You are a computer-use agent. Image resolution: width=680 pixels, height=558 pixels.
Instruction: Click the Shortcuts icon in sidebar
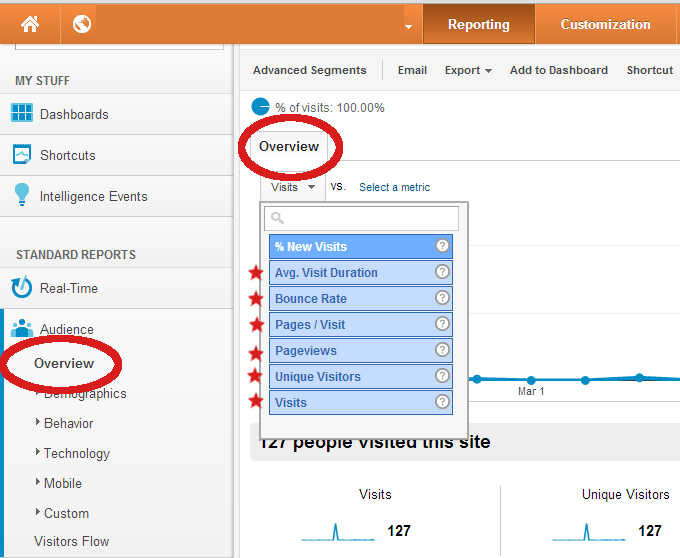22,154
